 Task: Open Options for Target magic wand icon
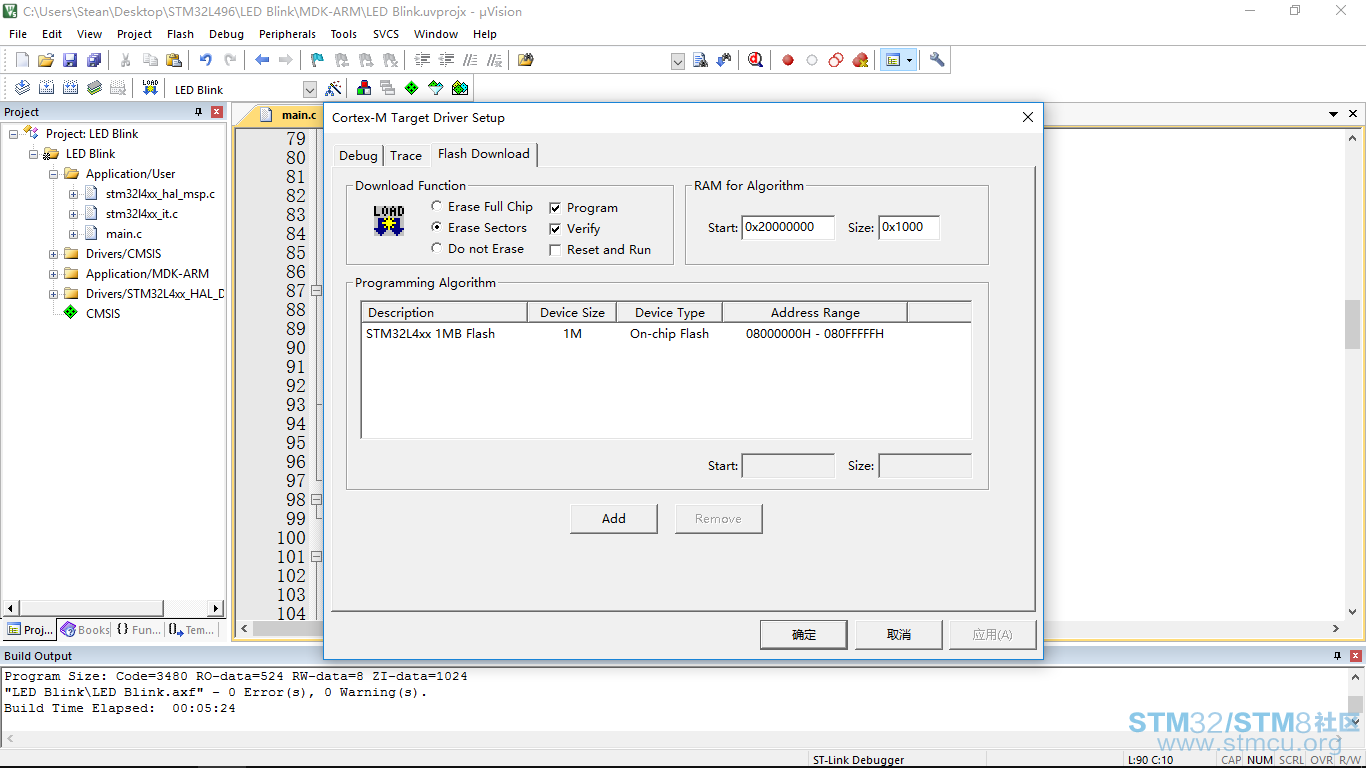(334, 88)
